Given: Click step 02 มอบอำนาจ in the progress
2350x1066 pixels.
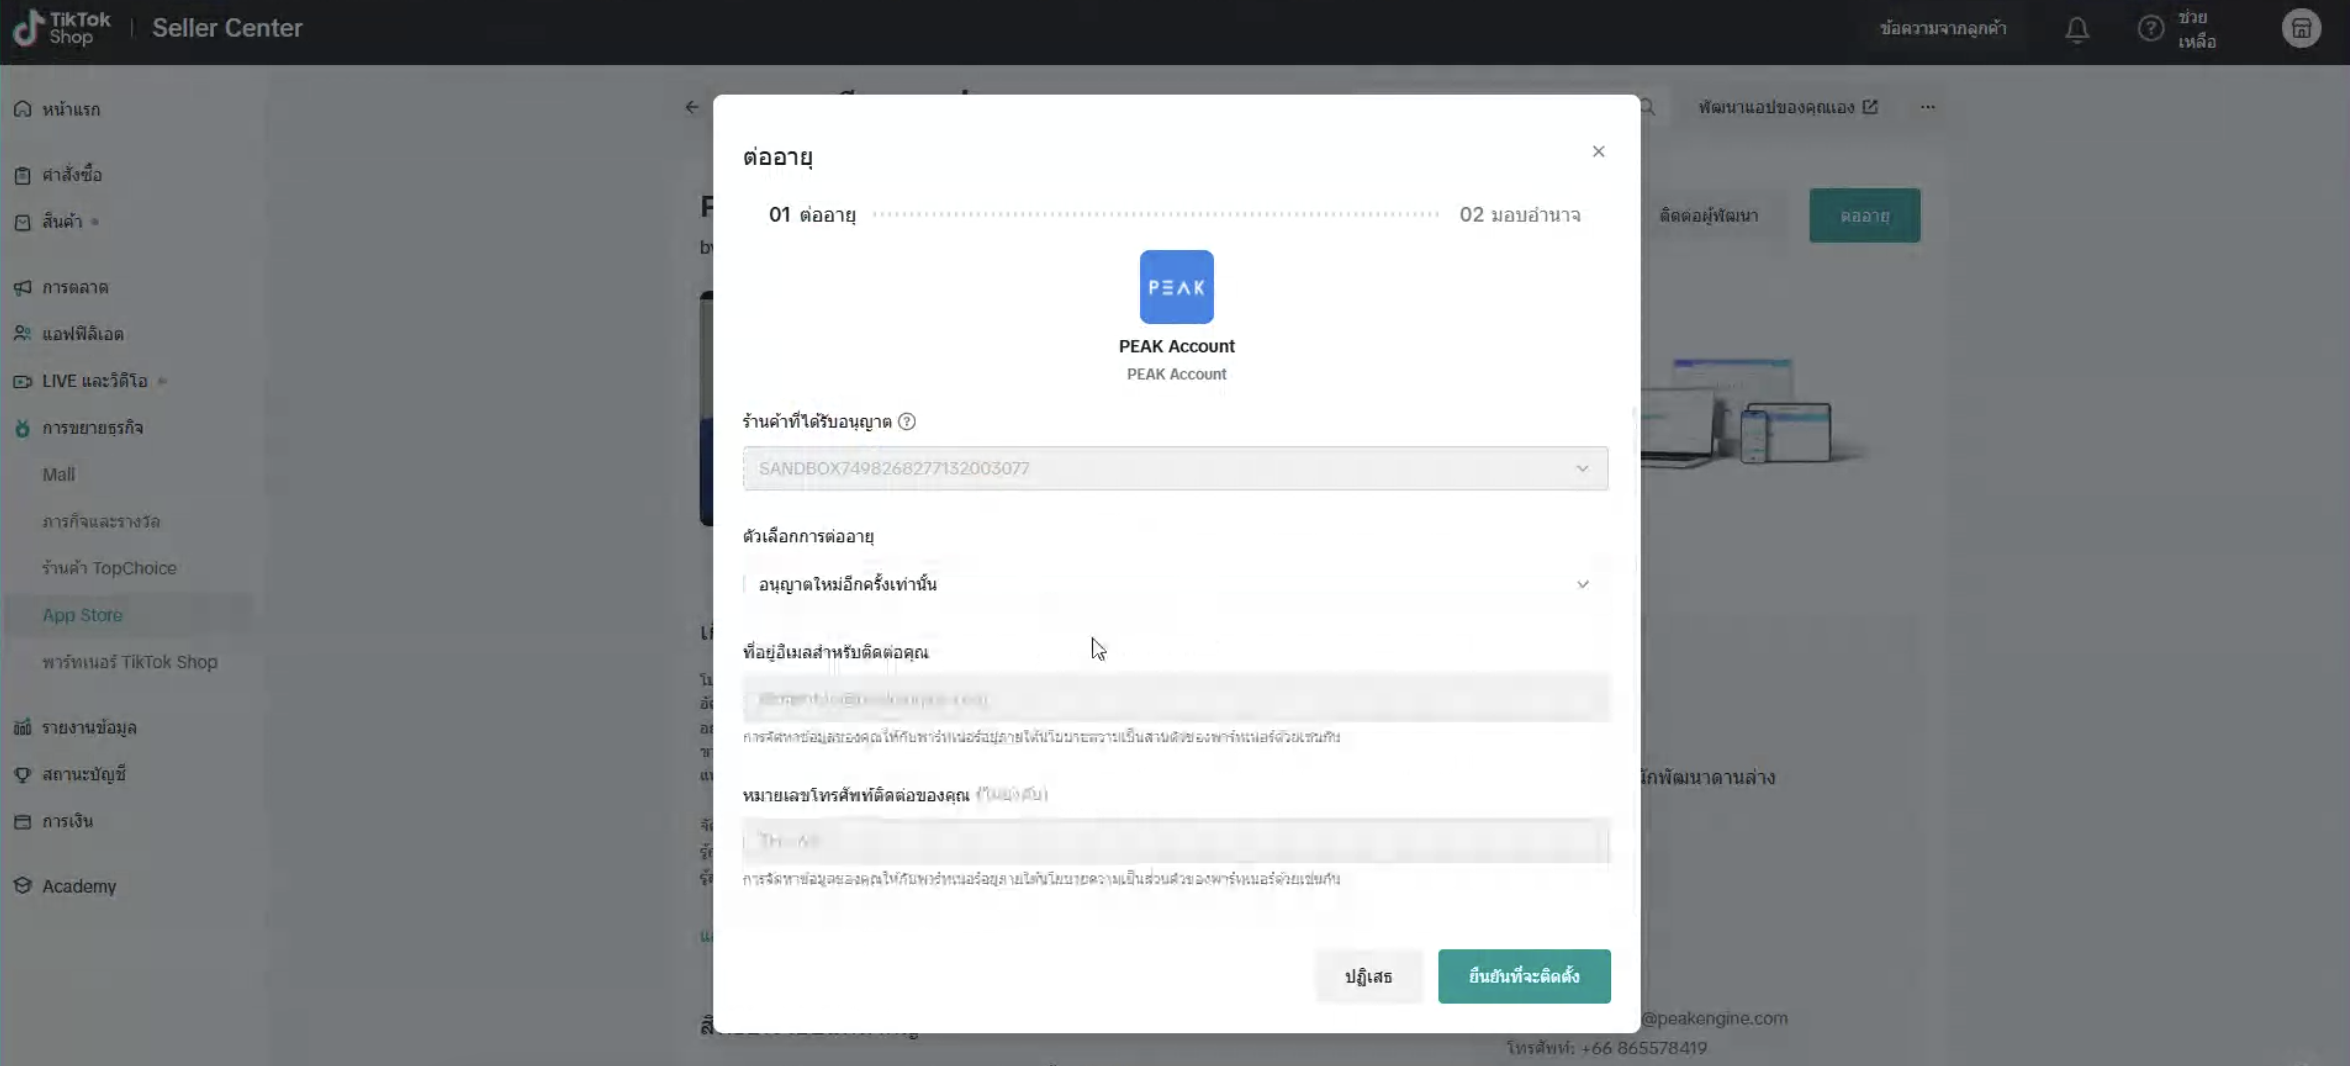Looking at the screenshot, I should point(1519,215).
